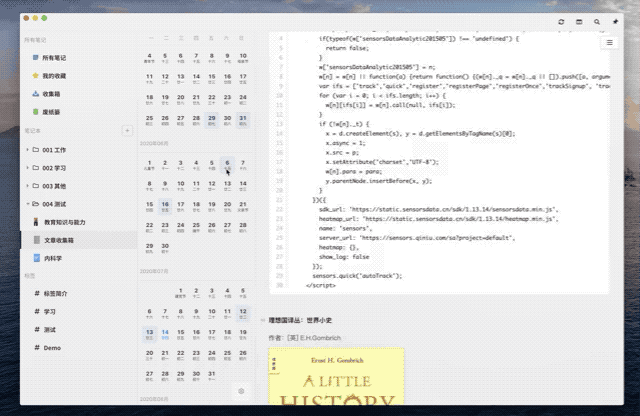Open search with the magnifier icon
The width and height of the screenshot is (640, 416).
point(597,22)
